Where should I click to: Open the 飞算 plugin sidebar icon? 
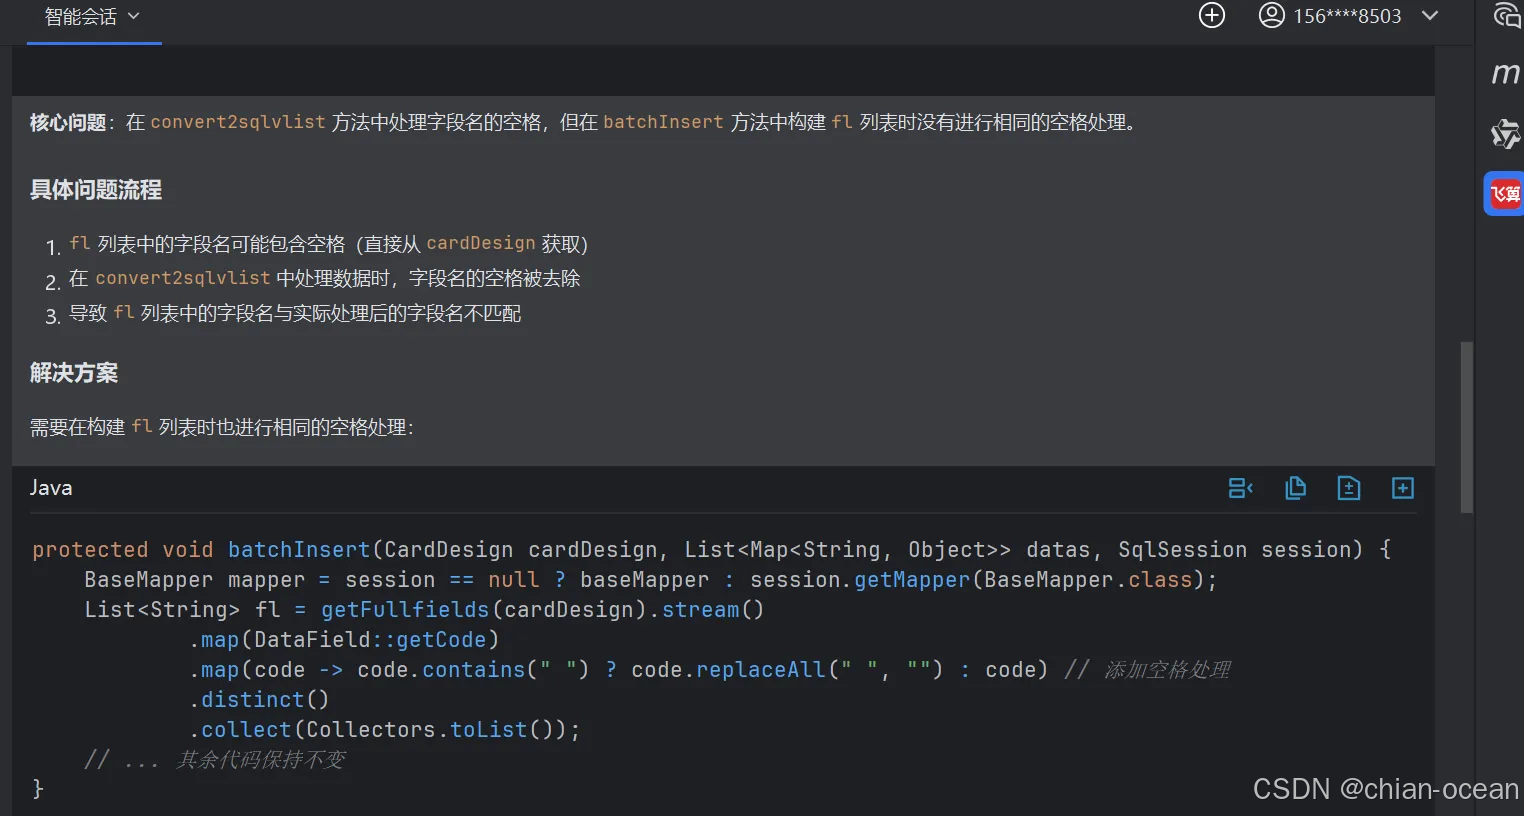[1505, 193]
